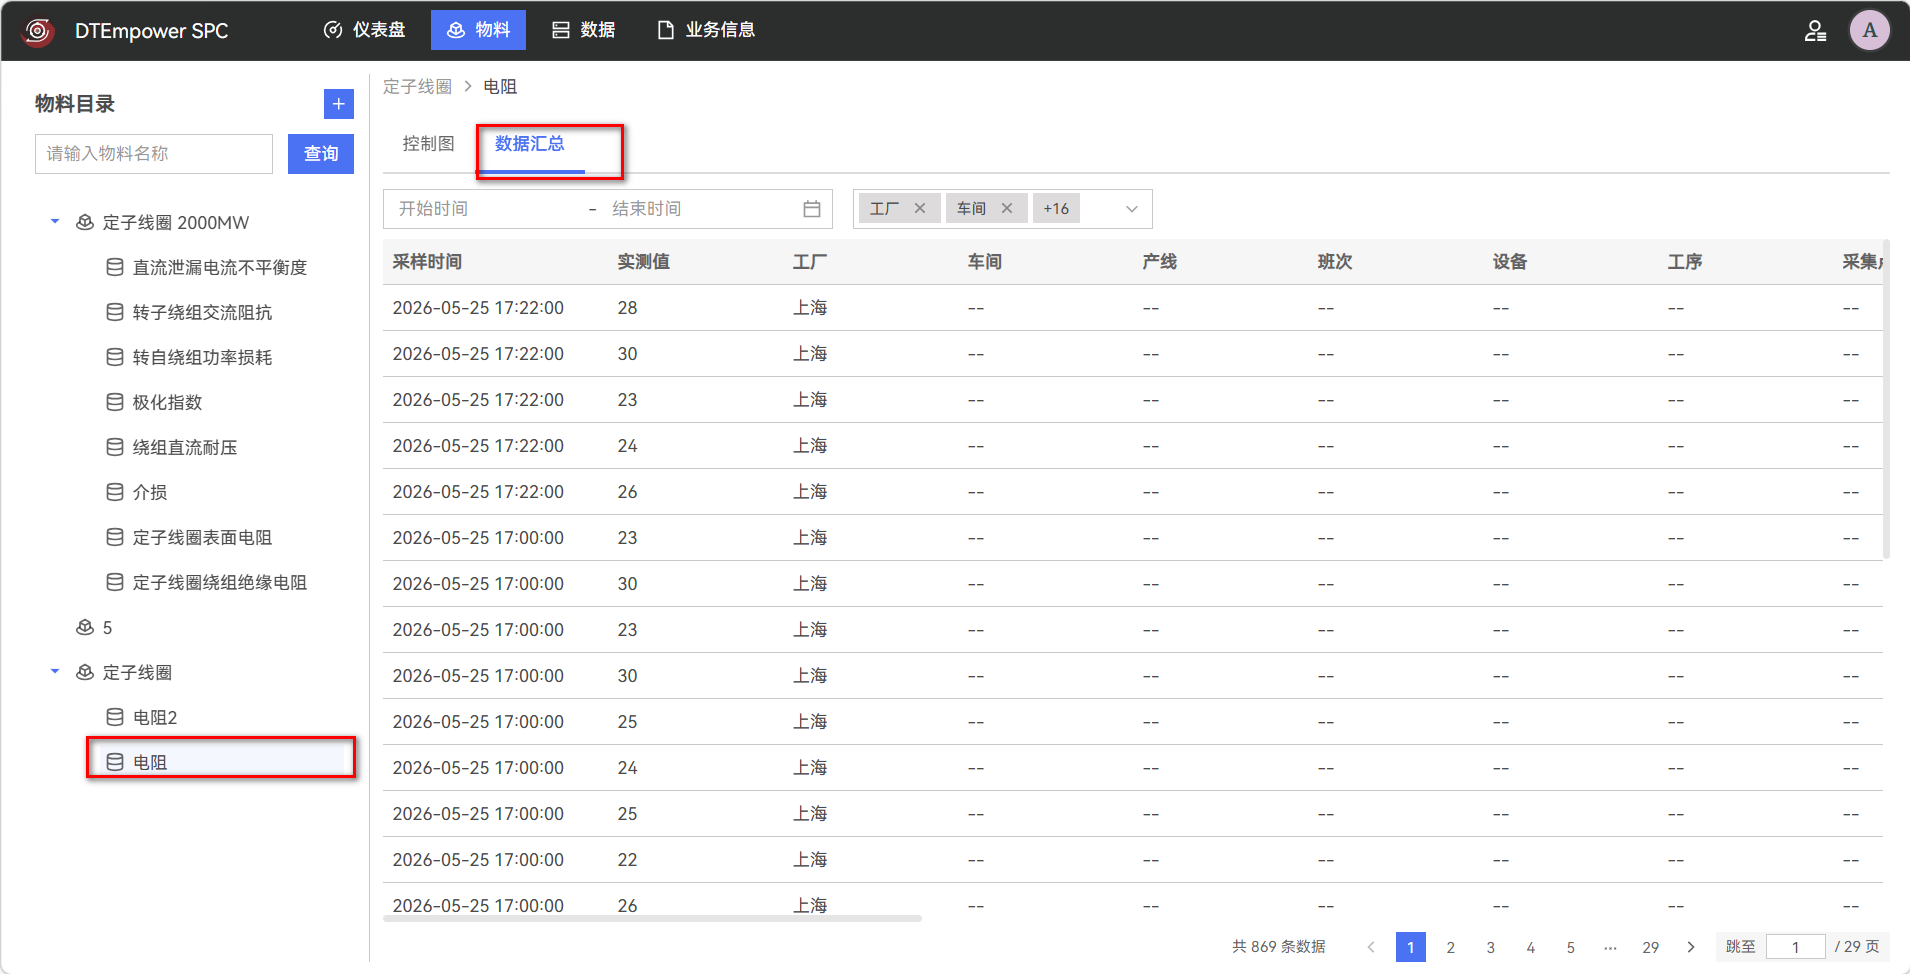Jump ahead via pagination ellipsis

(1610, 947)
